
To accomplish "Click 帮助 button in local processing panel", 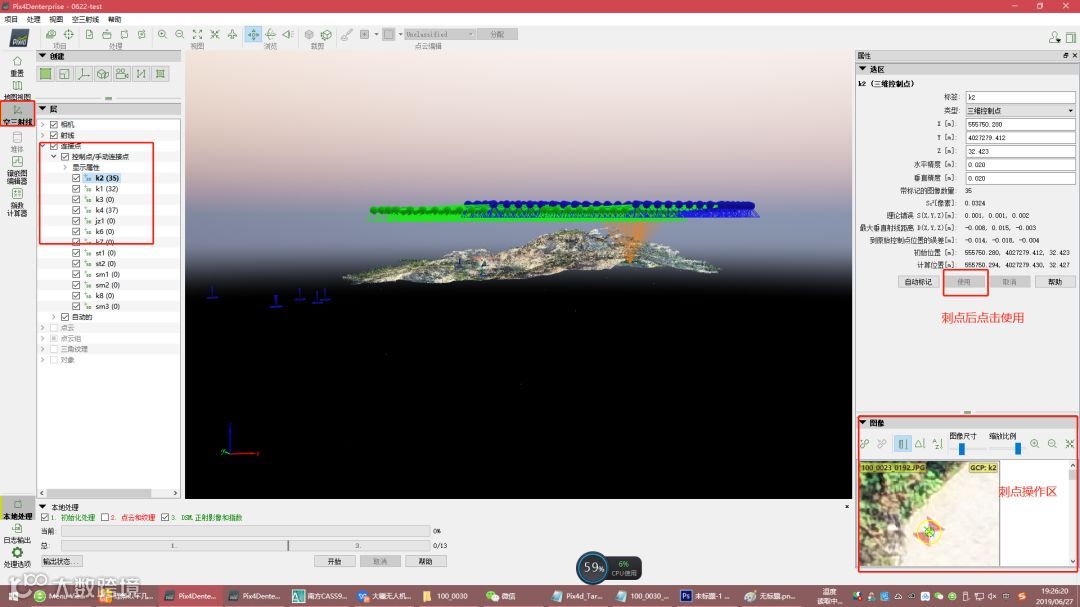I will click(425, 562).
